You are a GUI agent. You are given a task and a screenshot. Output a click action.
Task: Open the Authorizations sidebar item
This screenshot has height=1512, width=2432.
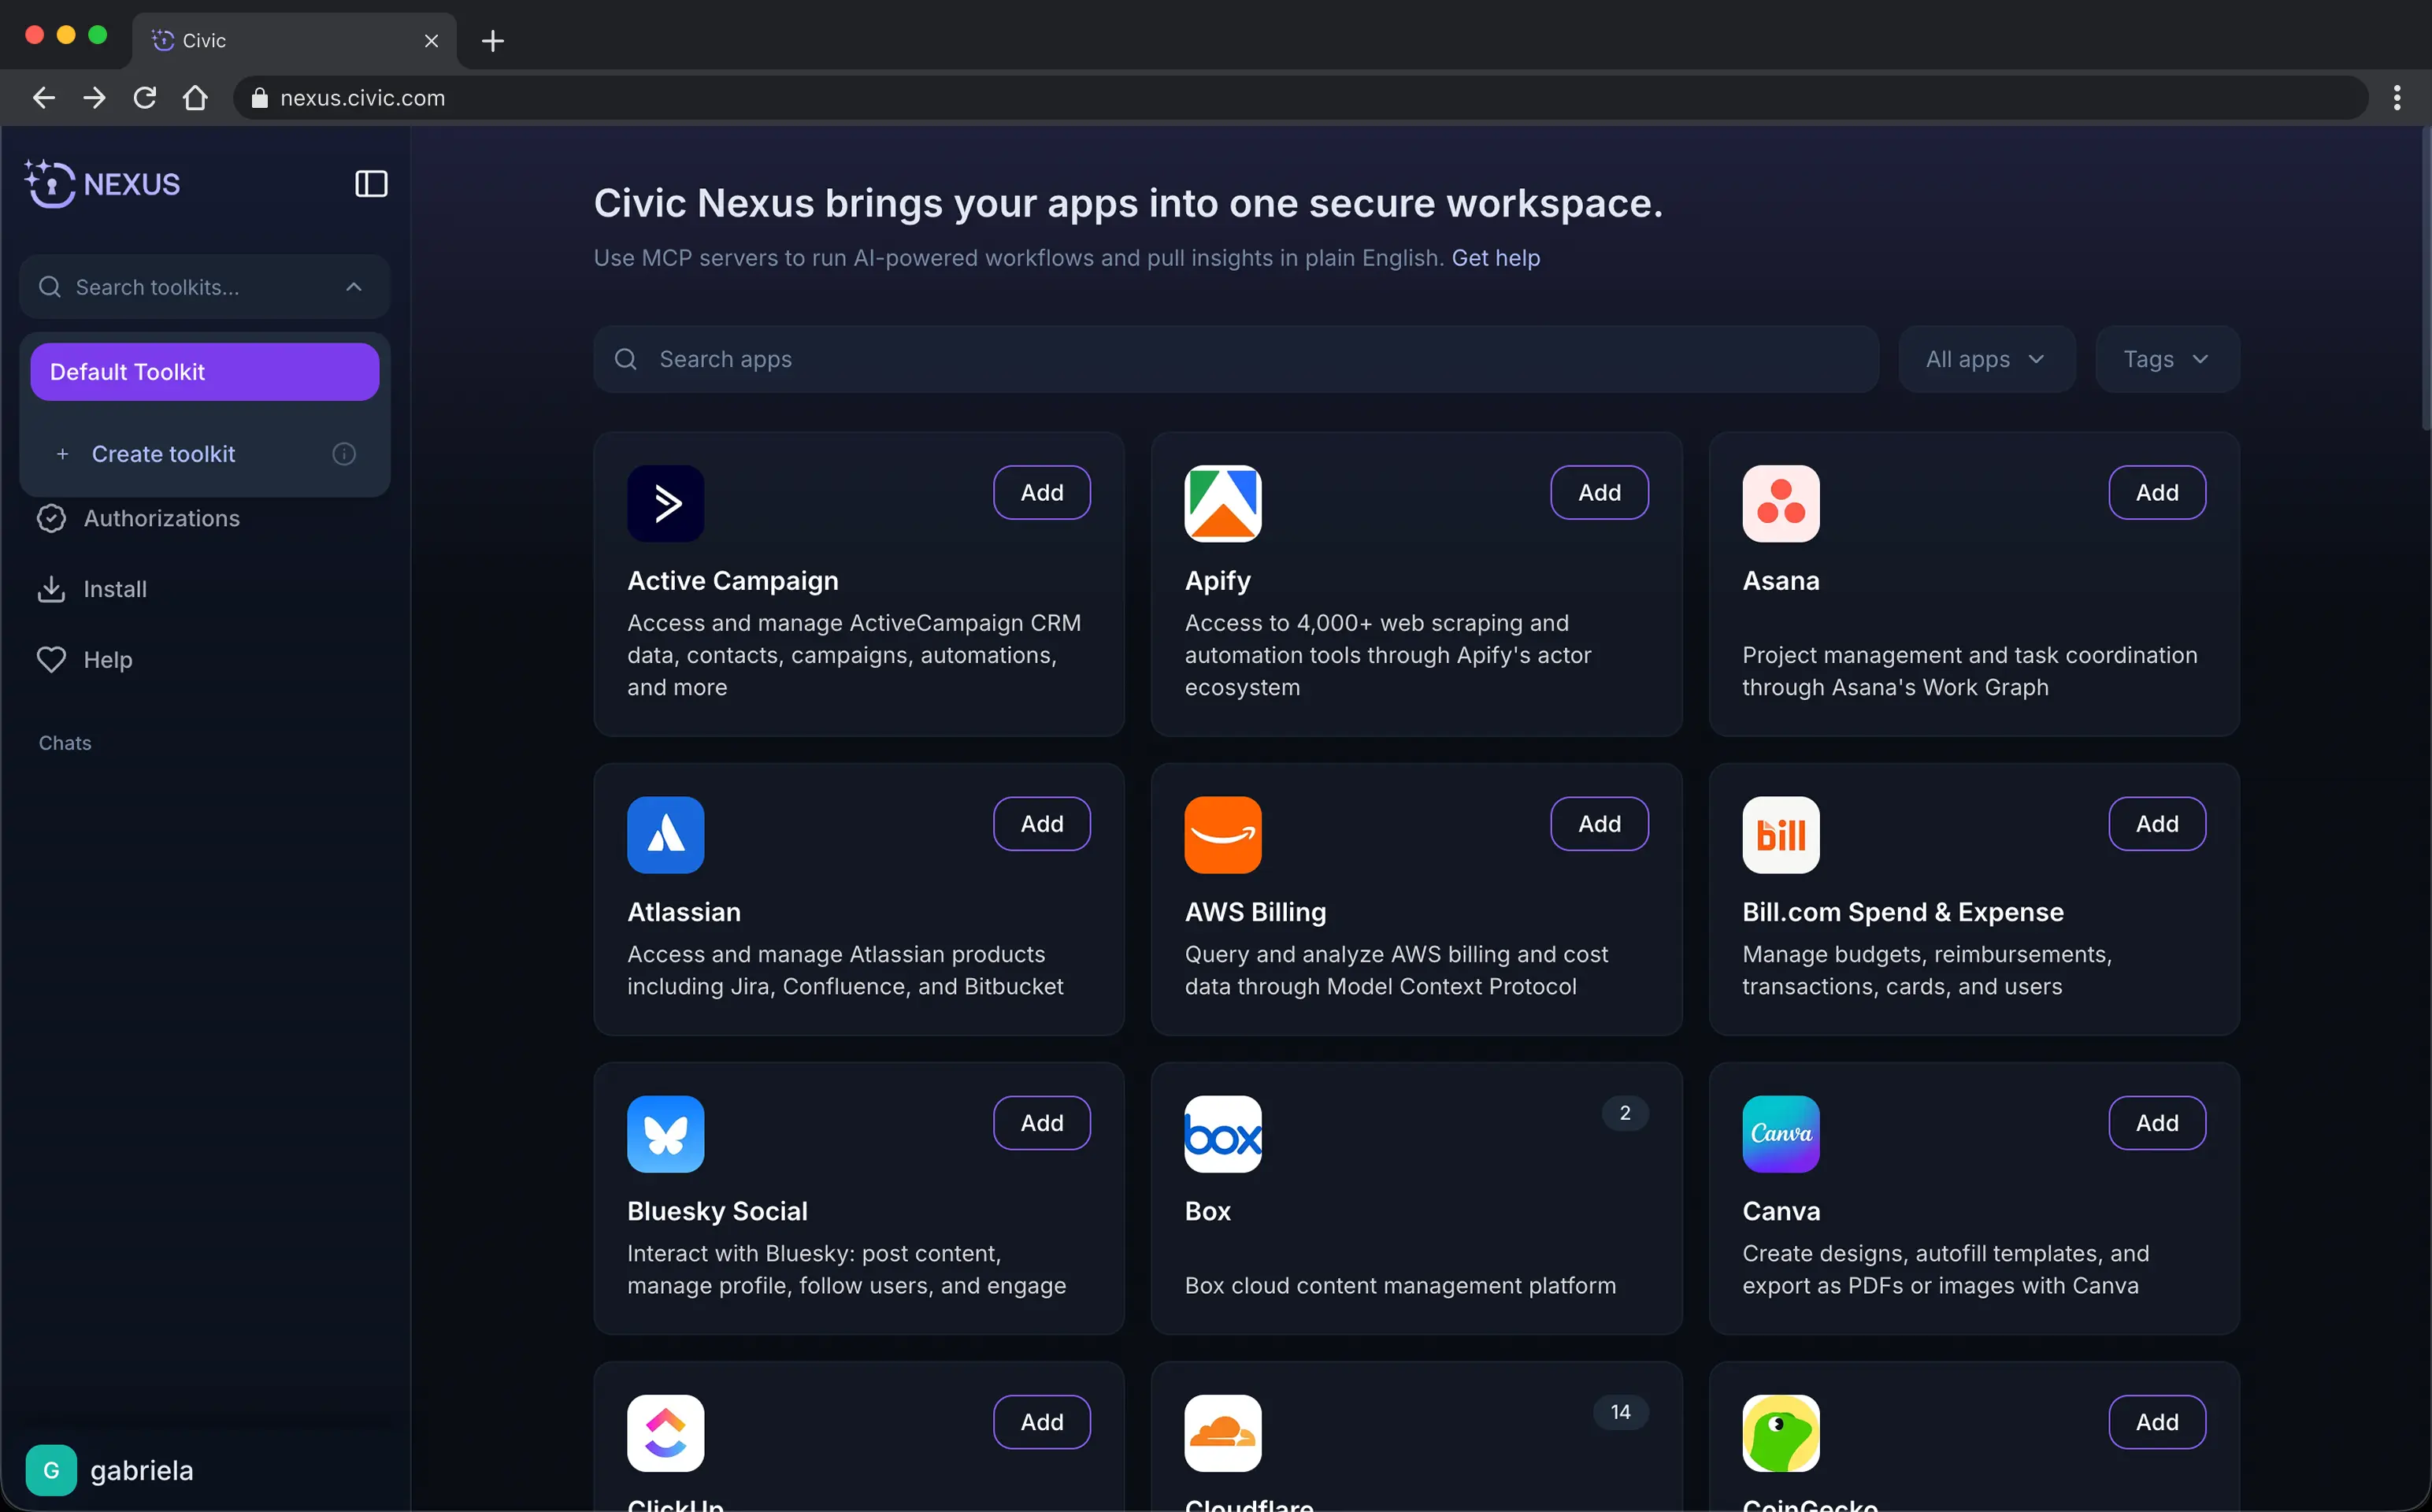tap(161, 518)
